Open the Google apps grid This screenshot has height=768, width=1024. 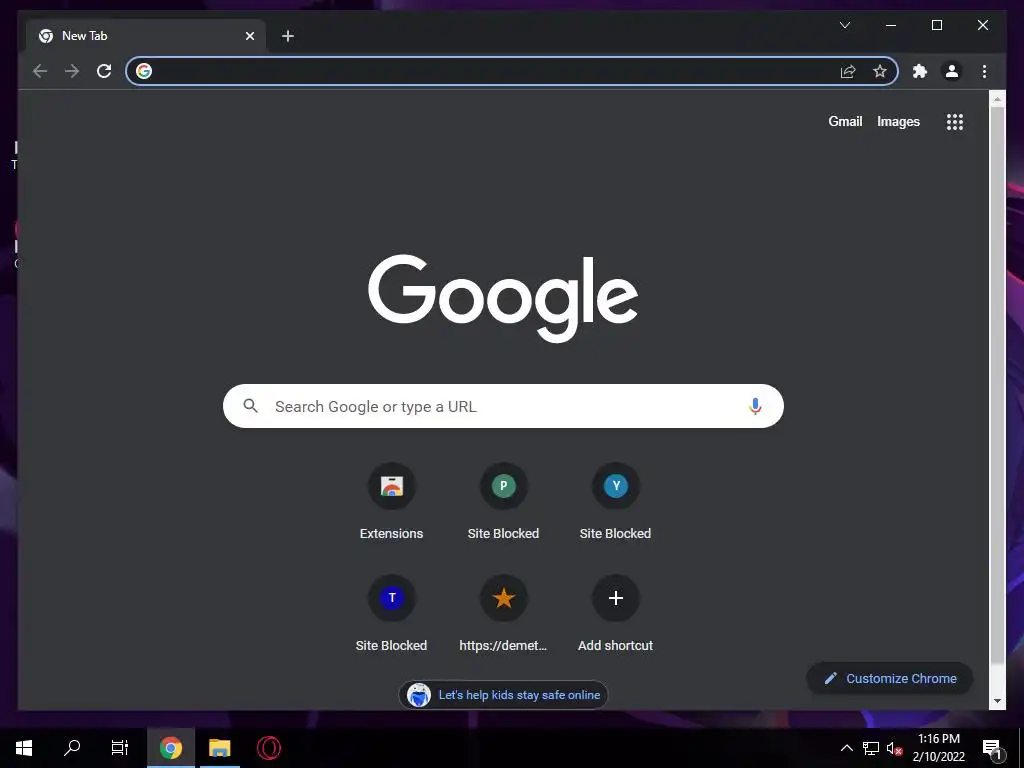point(955,121)
